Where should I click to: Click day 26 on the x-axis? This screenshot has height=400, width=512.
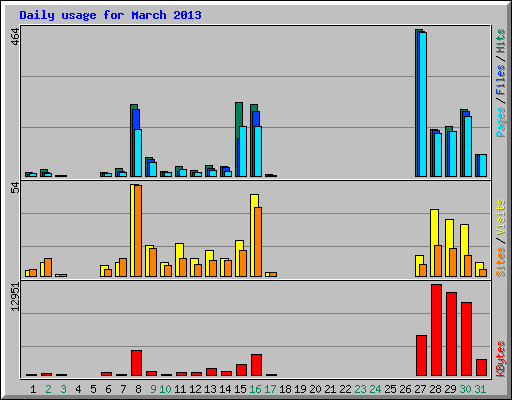[x=405, y=389]
